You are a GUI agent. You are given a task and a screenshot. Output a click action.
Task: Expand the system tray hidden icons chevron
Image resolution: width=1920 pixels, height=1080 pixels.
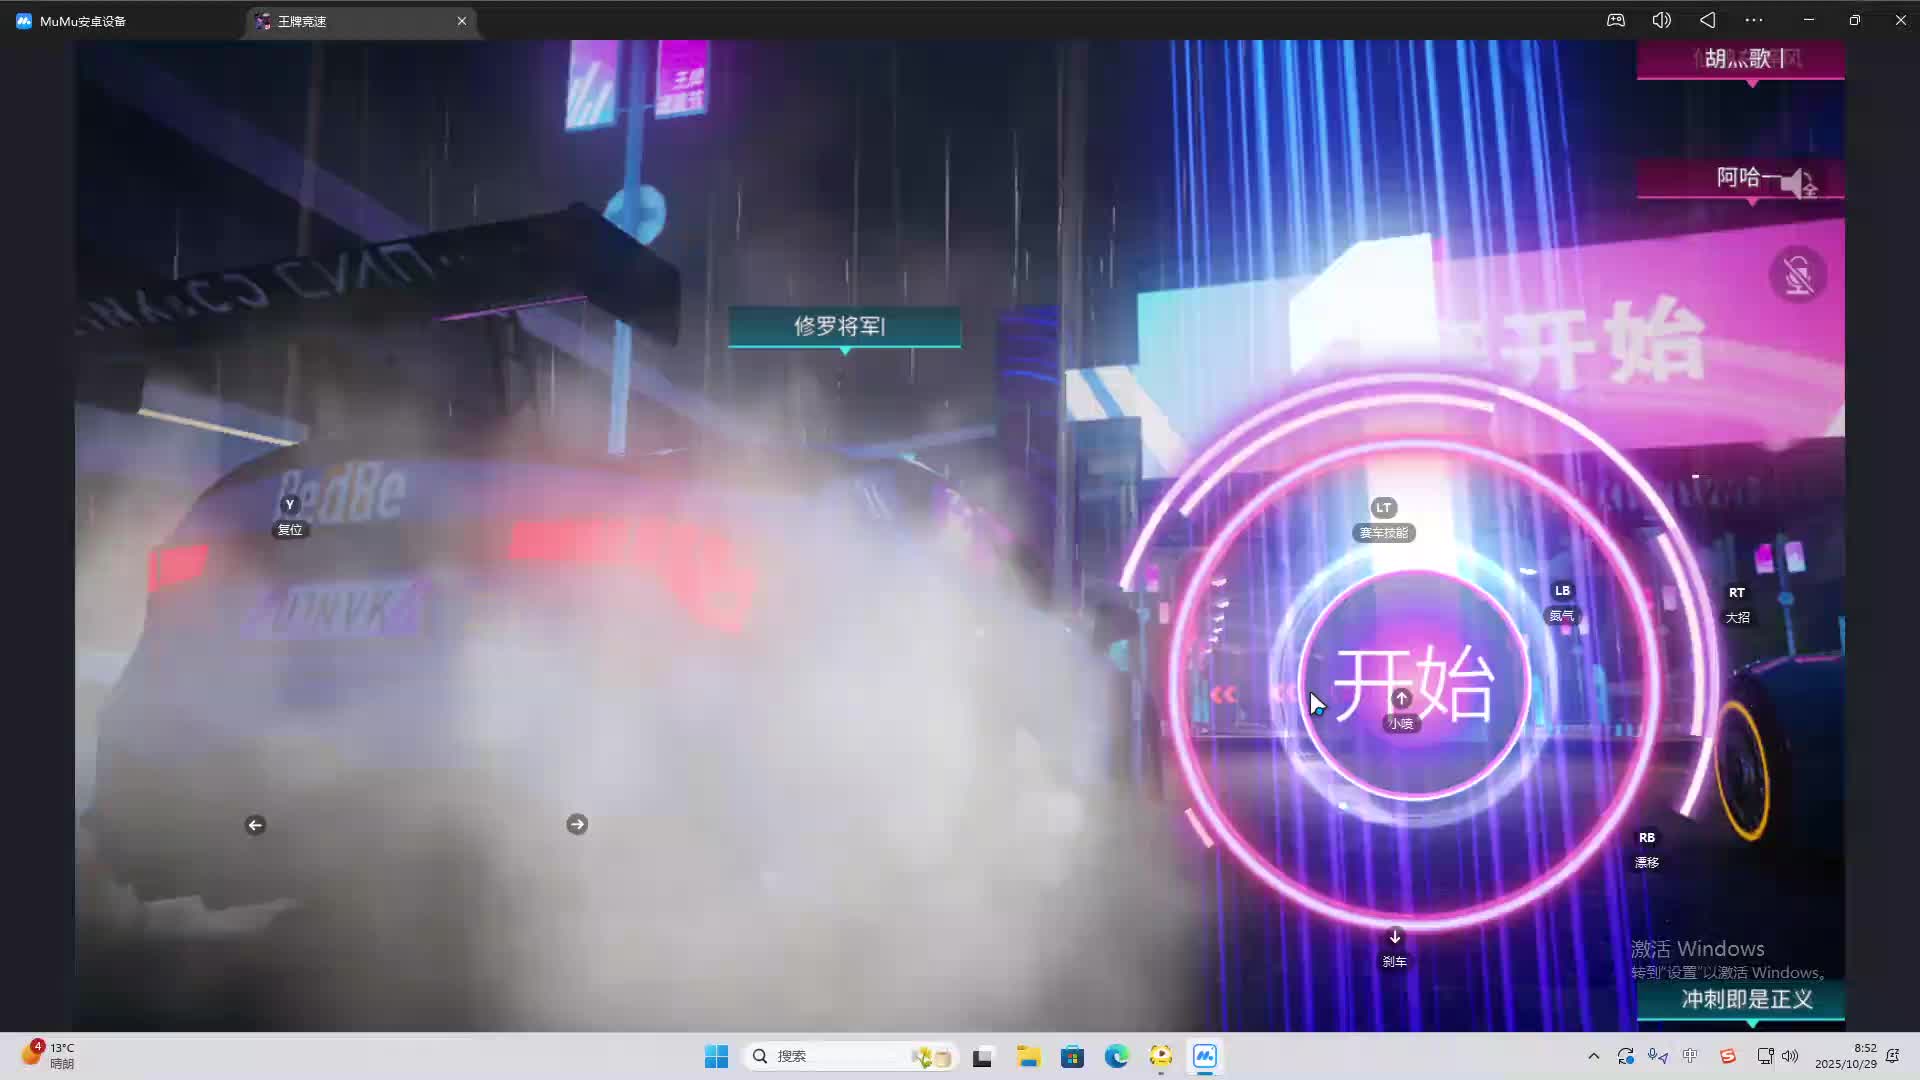tap(1593, 1056)
